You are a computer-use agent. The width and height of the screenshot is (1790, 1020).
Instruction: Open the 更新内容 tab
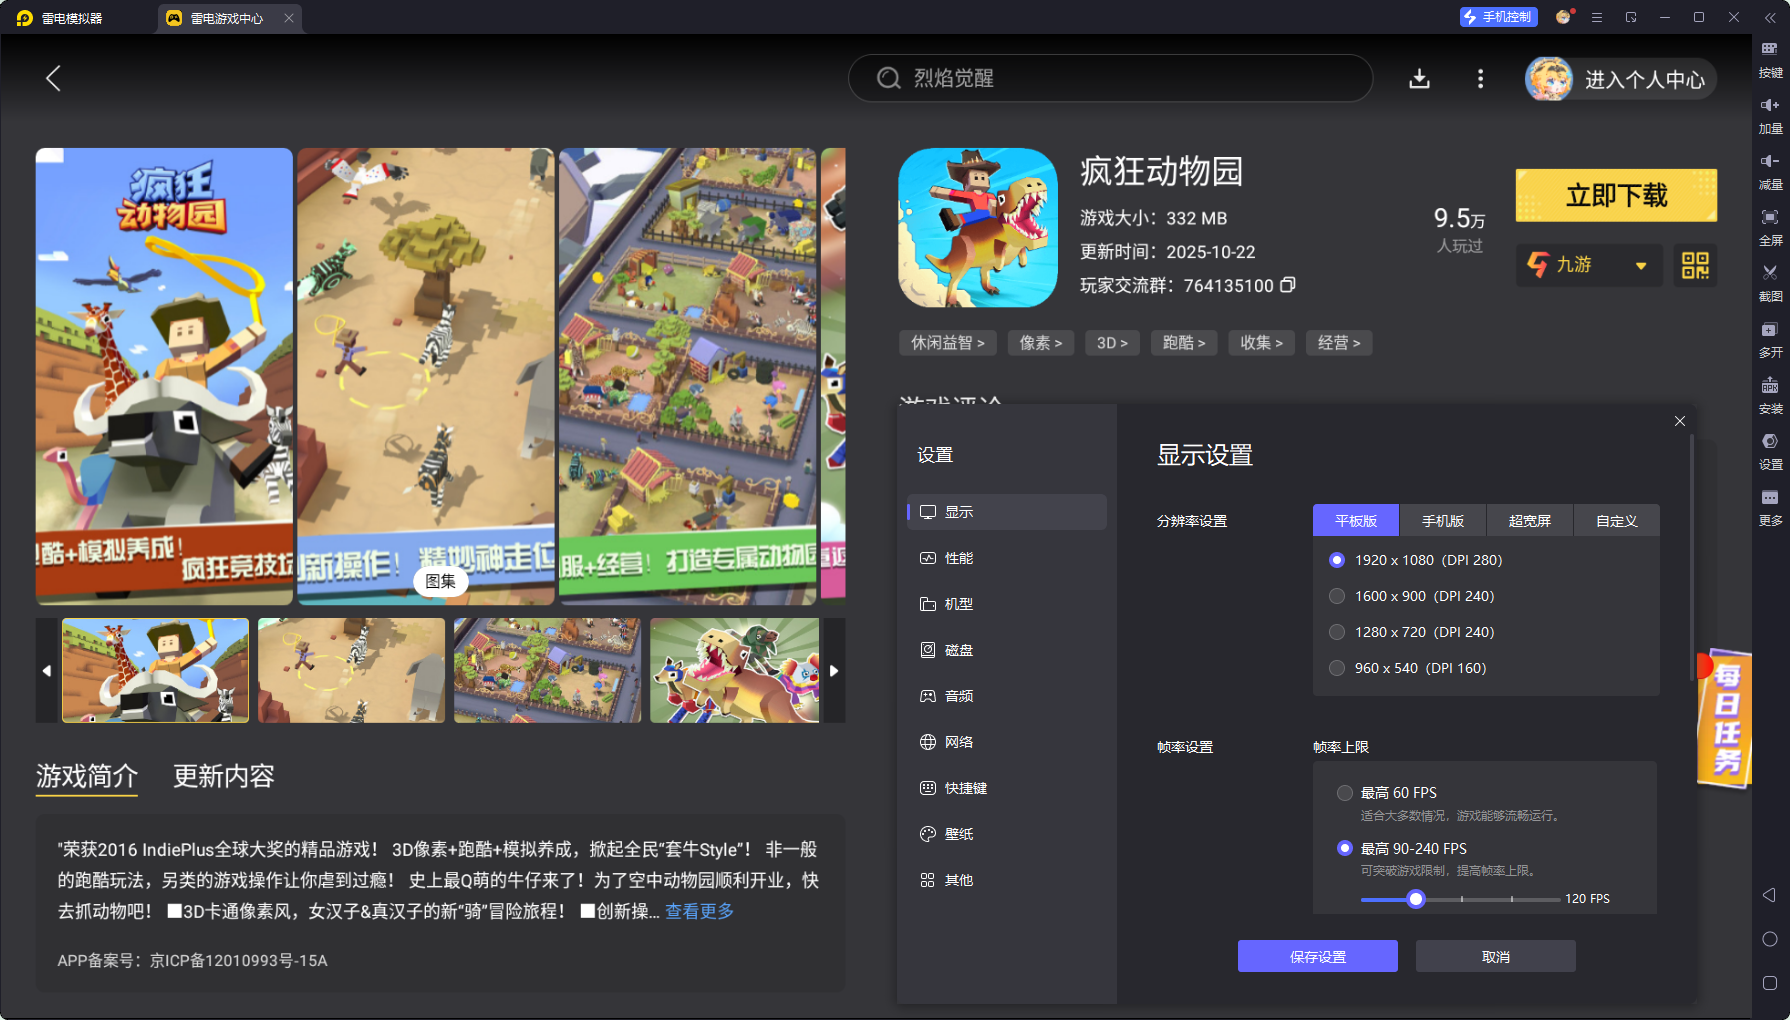(224, 776)
